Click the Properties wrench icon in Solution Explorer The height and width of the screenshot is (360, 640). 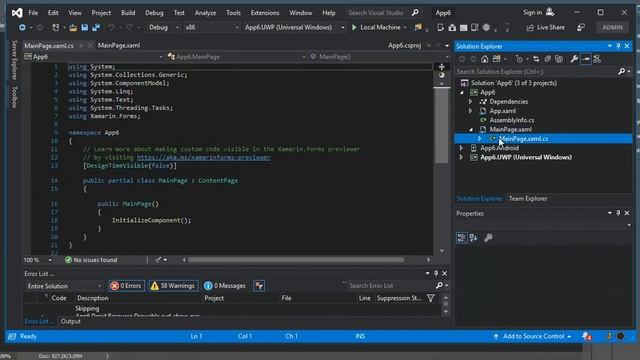click(574, 59)
